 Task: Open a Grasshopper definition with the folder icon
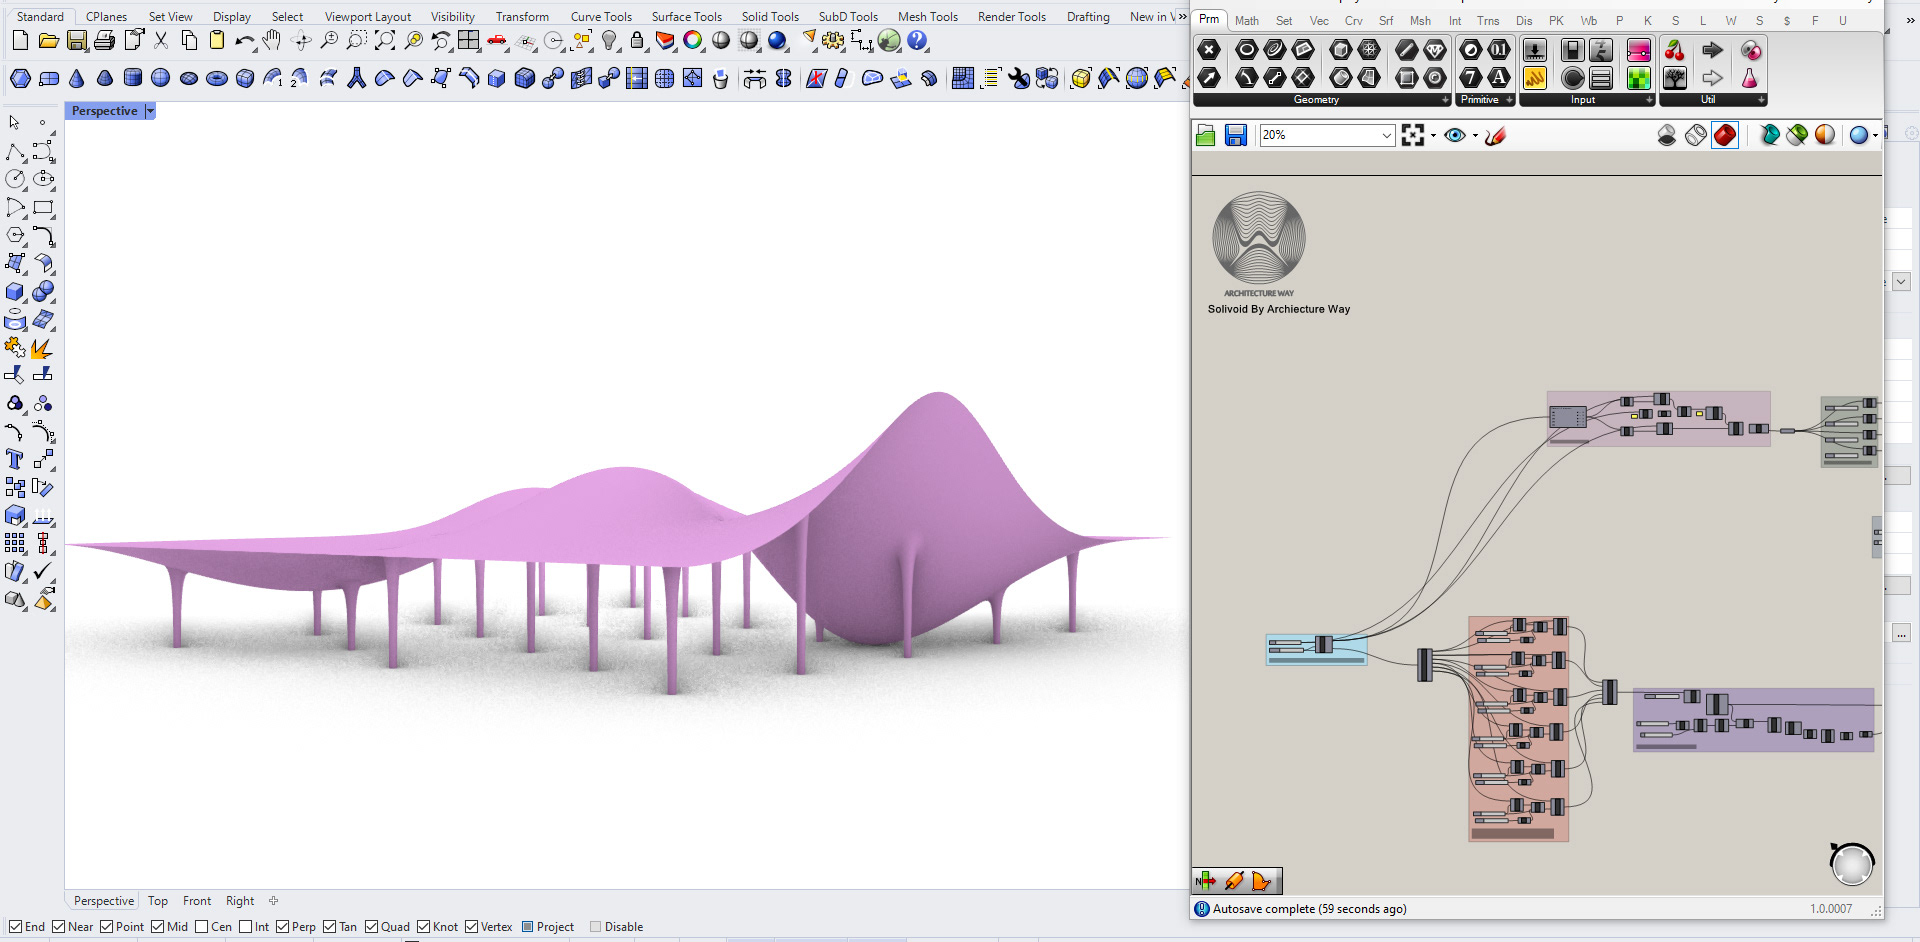pos(1206,135)
